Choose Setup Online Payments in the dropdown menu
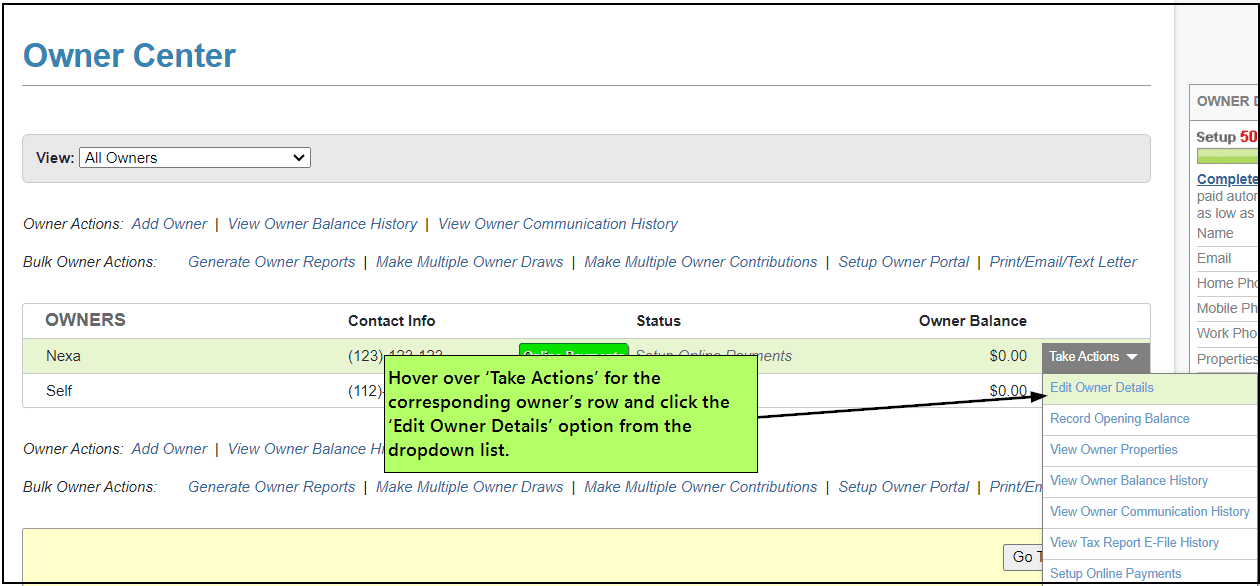This screenshot has height=586, width=1260. (1115, 574)
